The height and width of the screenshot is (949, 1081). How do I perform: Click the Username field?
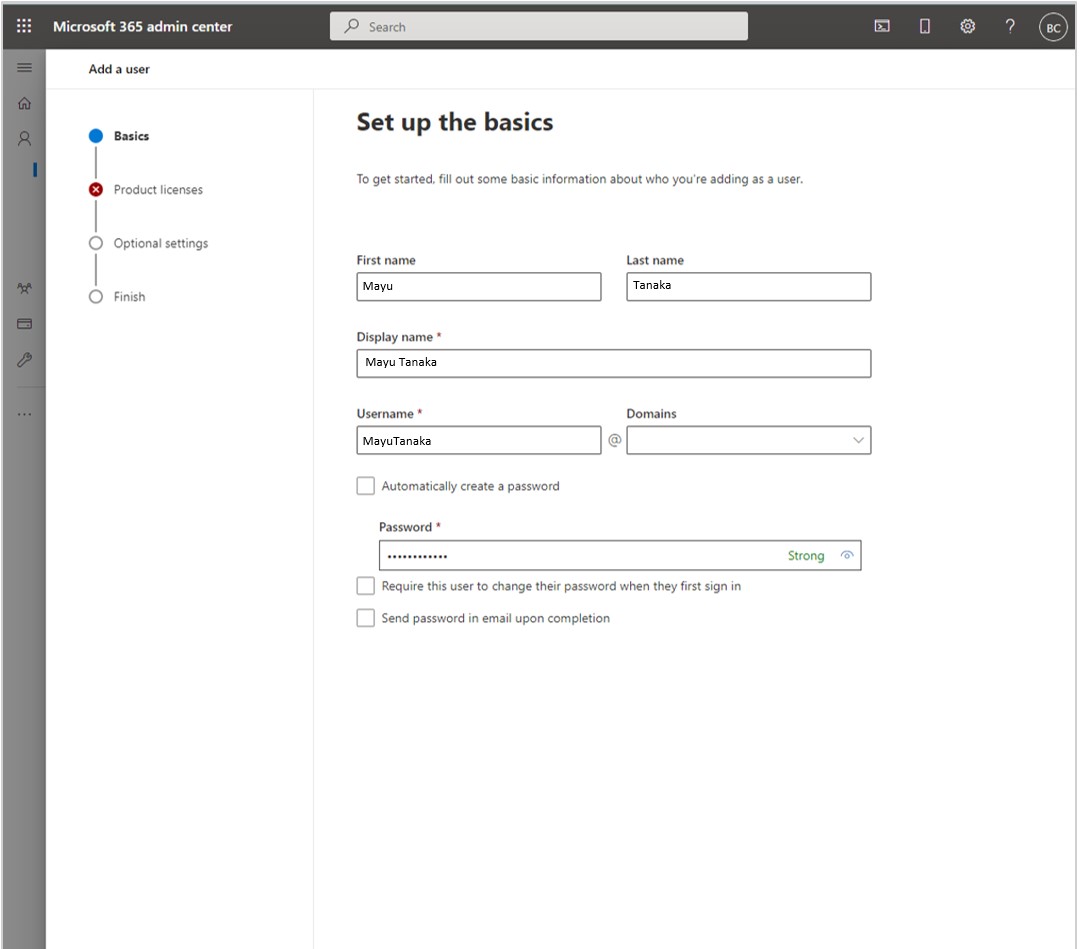[x=478, y=440]
